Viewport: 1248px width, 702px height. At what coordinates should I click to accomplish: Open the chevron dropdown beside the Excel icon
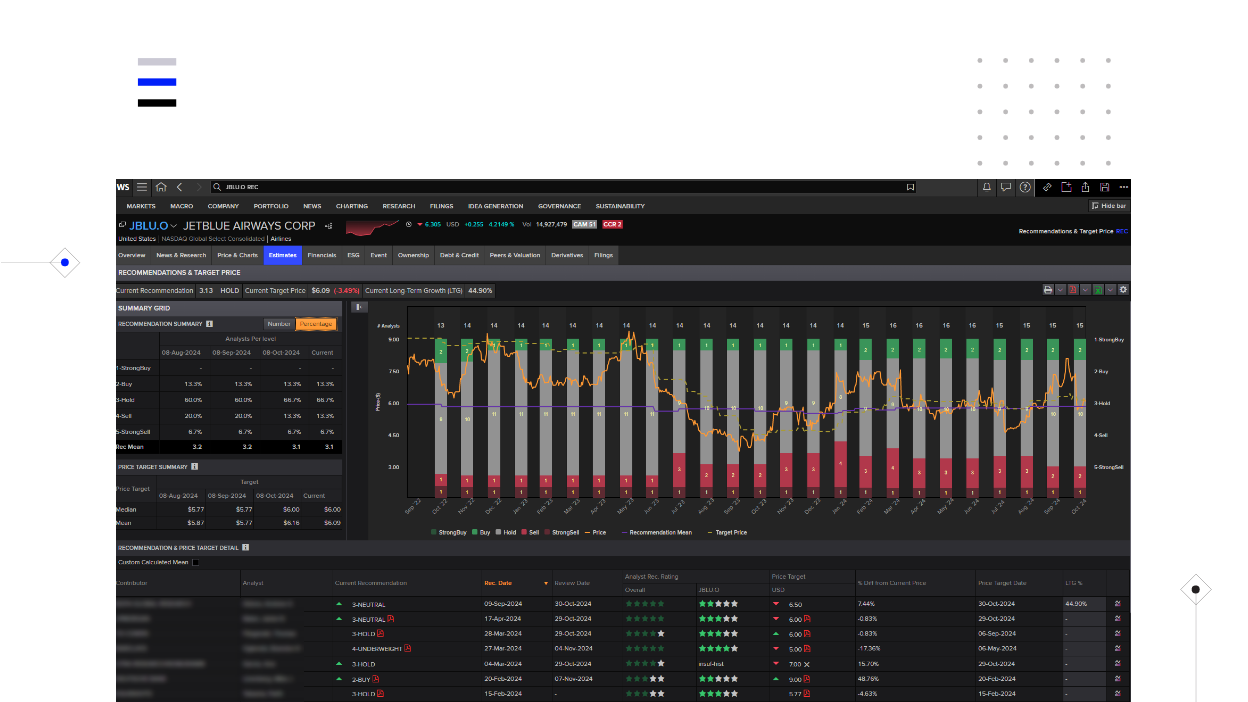click(1108, 290)
